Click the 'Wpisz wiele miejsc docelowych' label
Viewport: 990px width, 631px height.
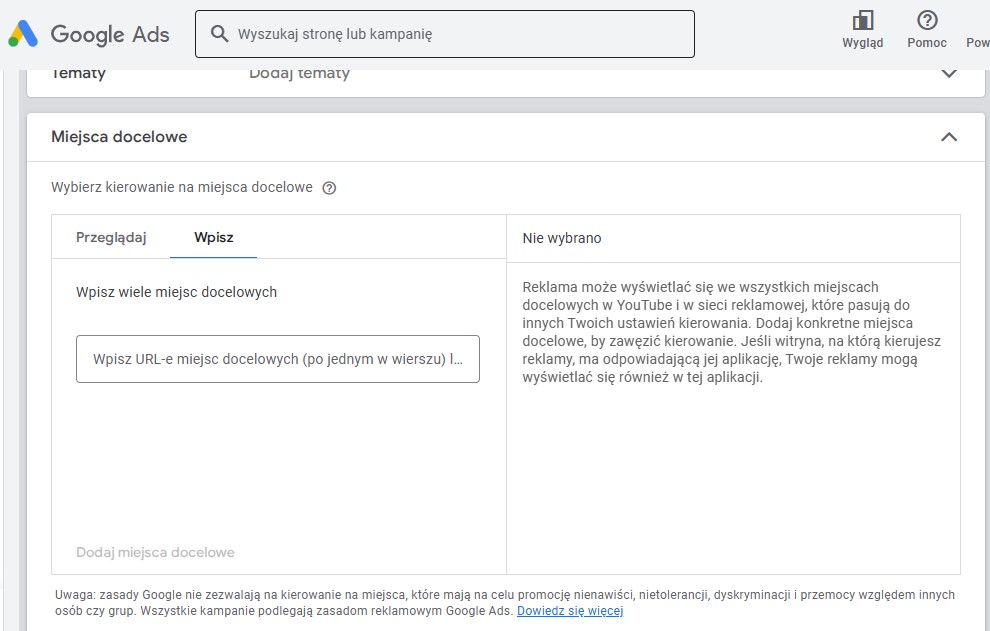tap(176, 292)
